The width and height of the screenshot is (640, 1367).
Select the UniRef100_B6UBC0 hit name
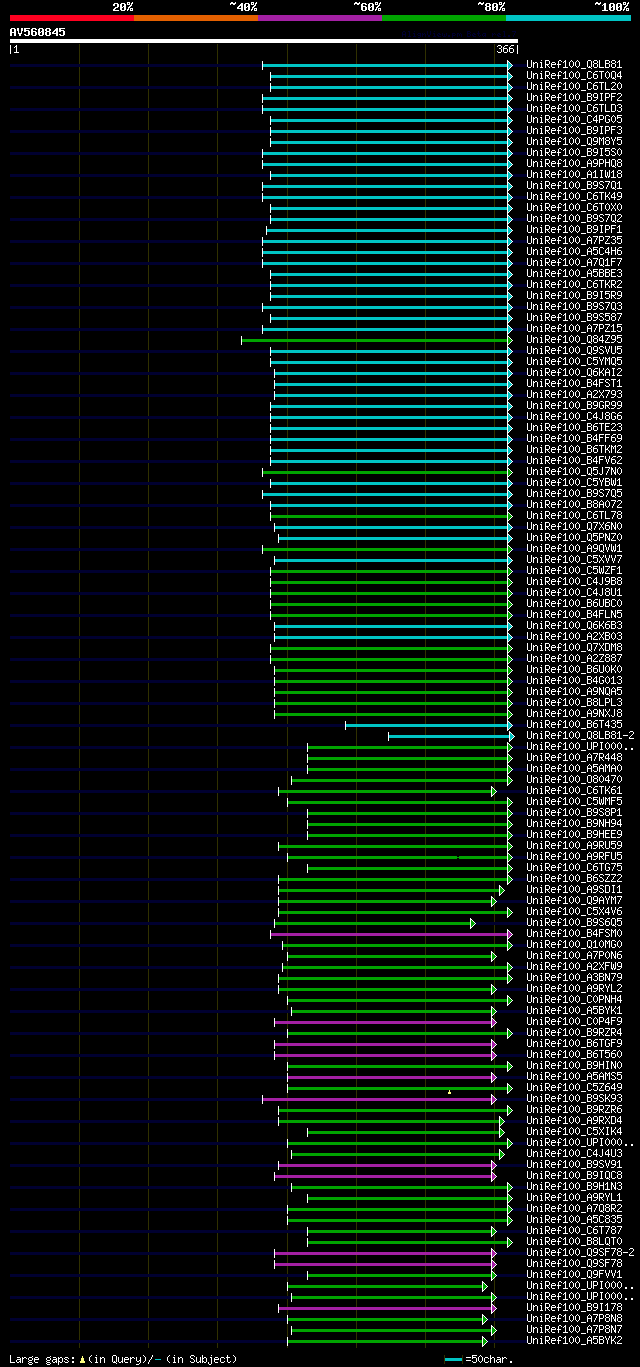tap(574, 604)
